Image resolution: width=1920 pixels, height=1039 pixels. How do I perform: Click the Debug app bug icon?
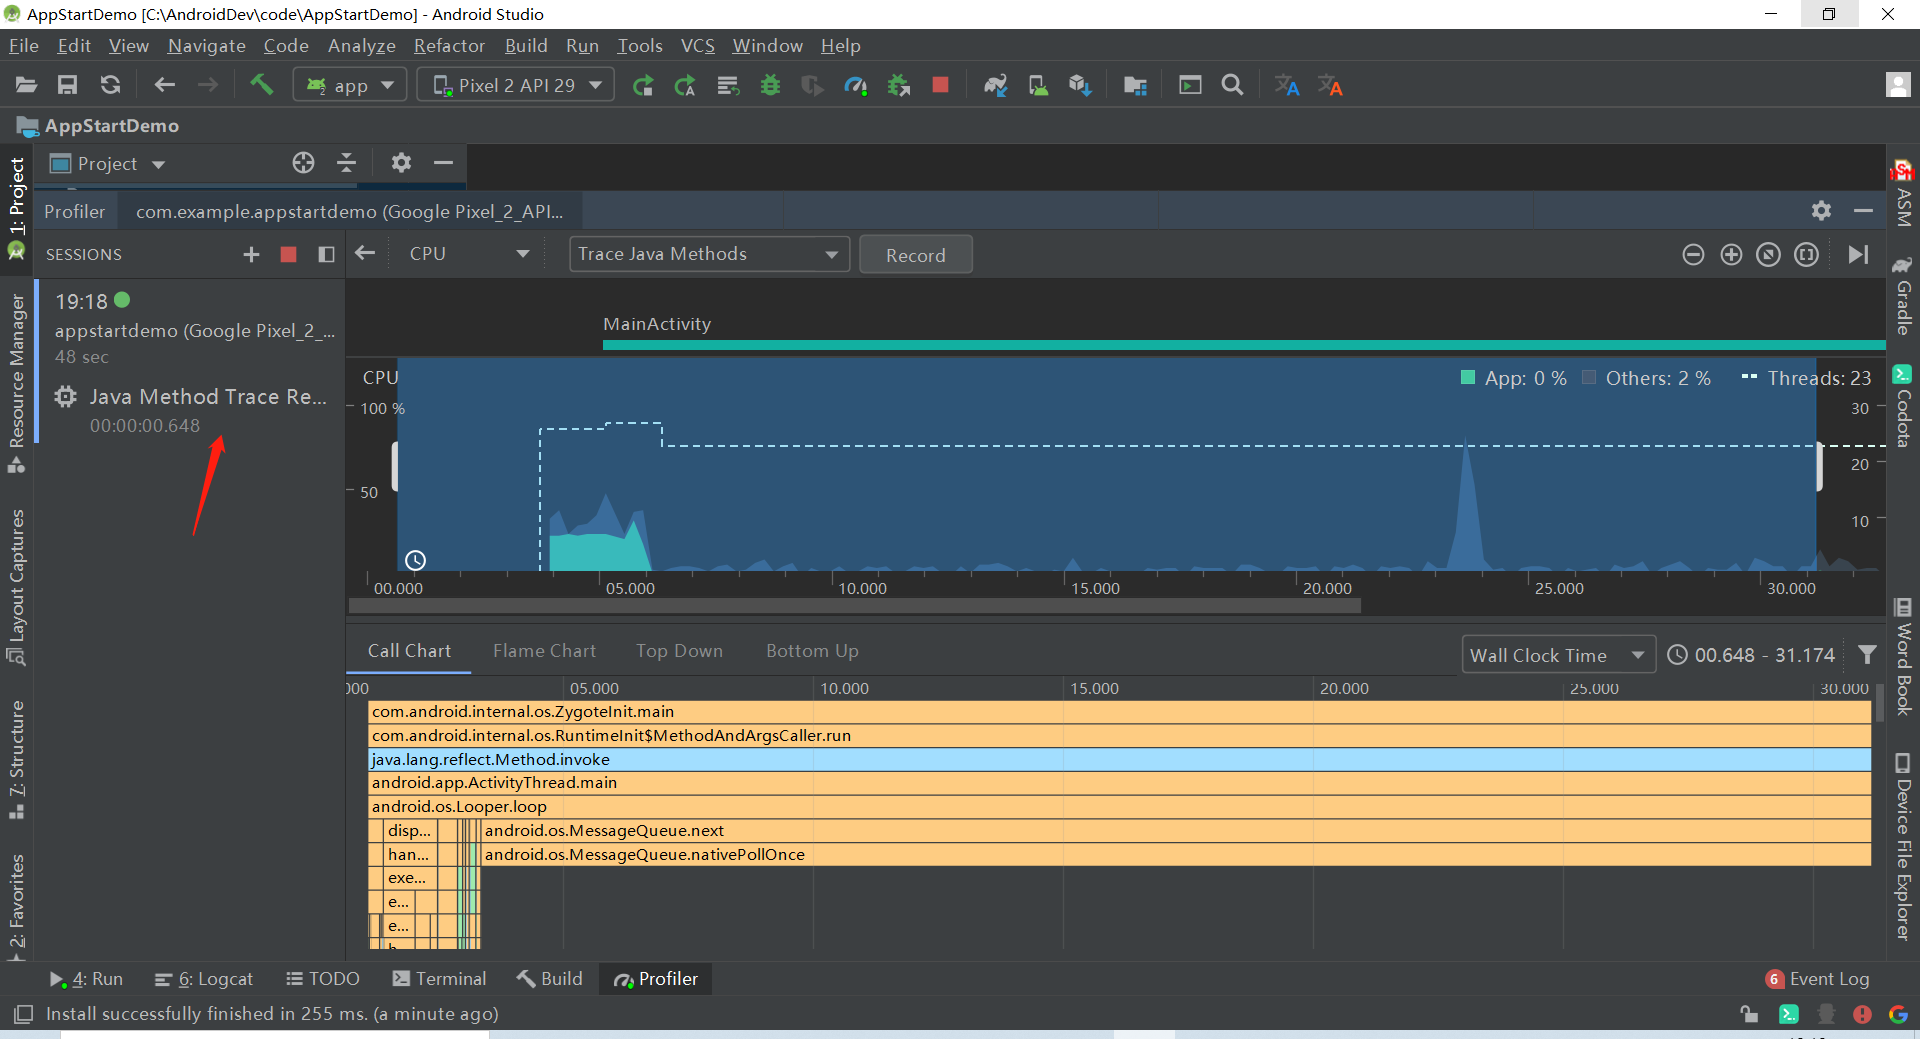pyautogui.click(x=770, y=85)
